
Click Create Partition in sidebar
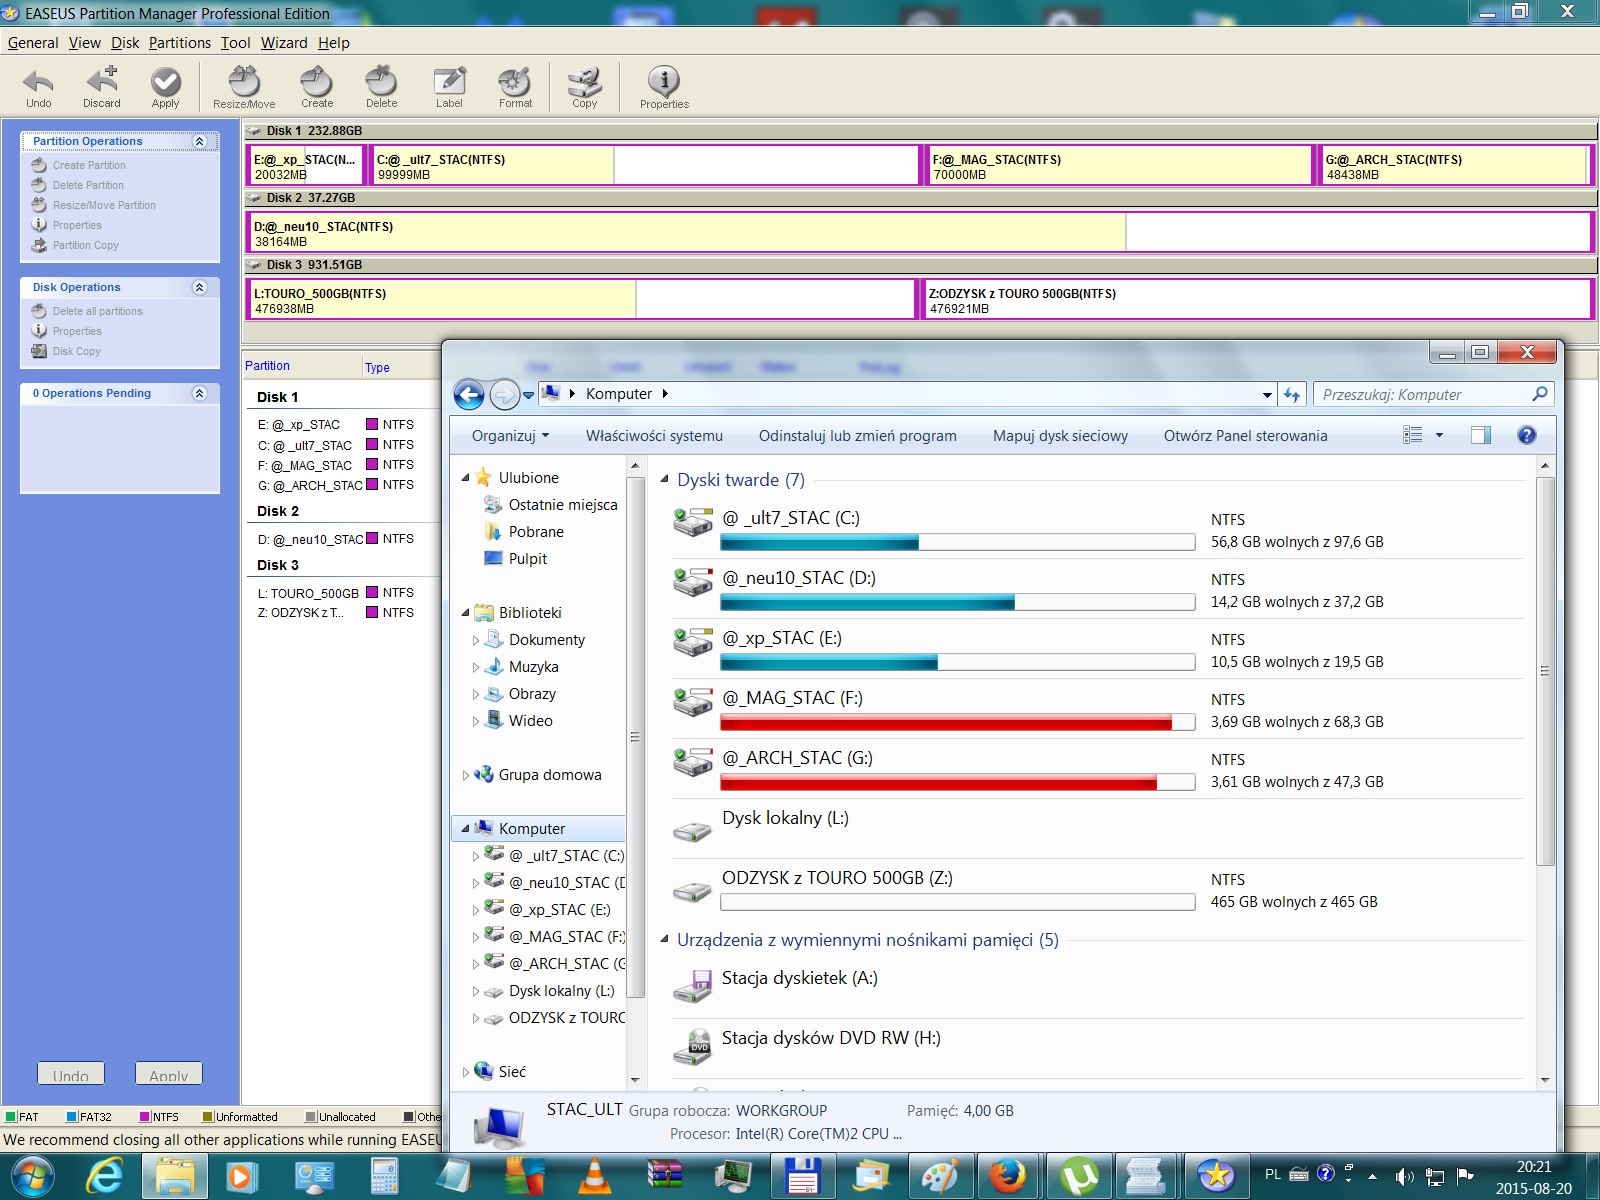(x=89, y=165)
